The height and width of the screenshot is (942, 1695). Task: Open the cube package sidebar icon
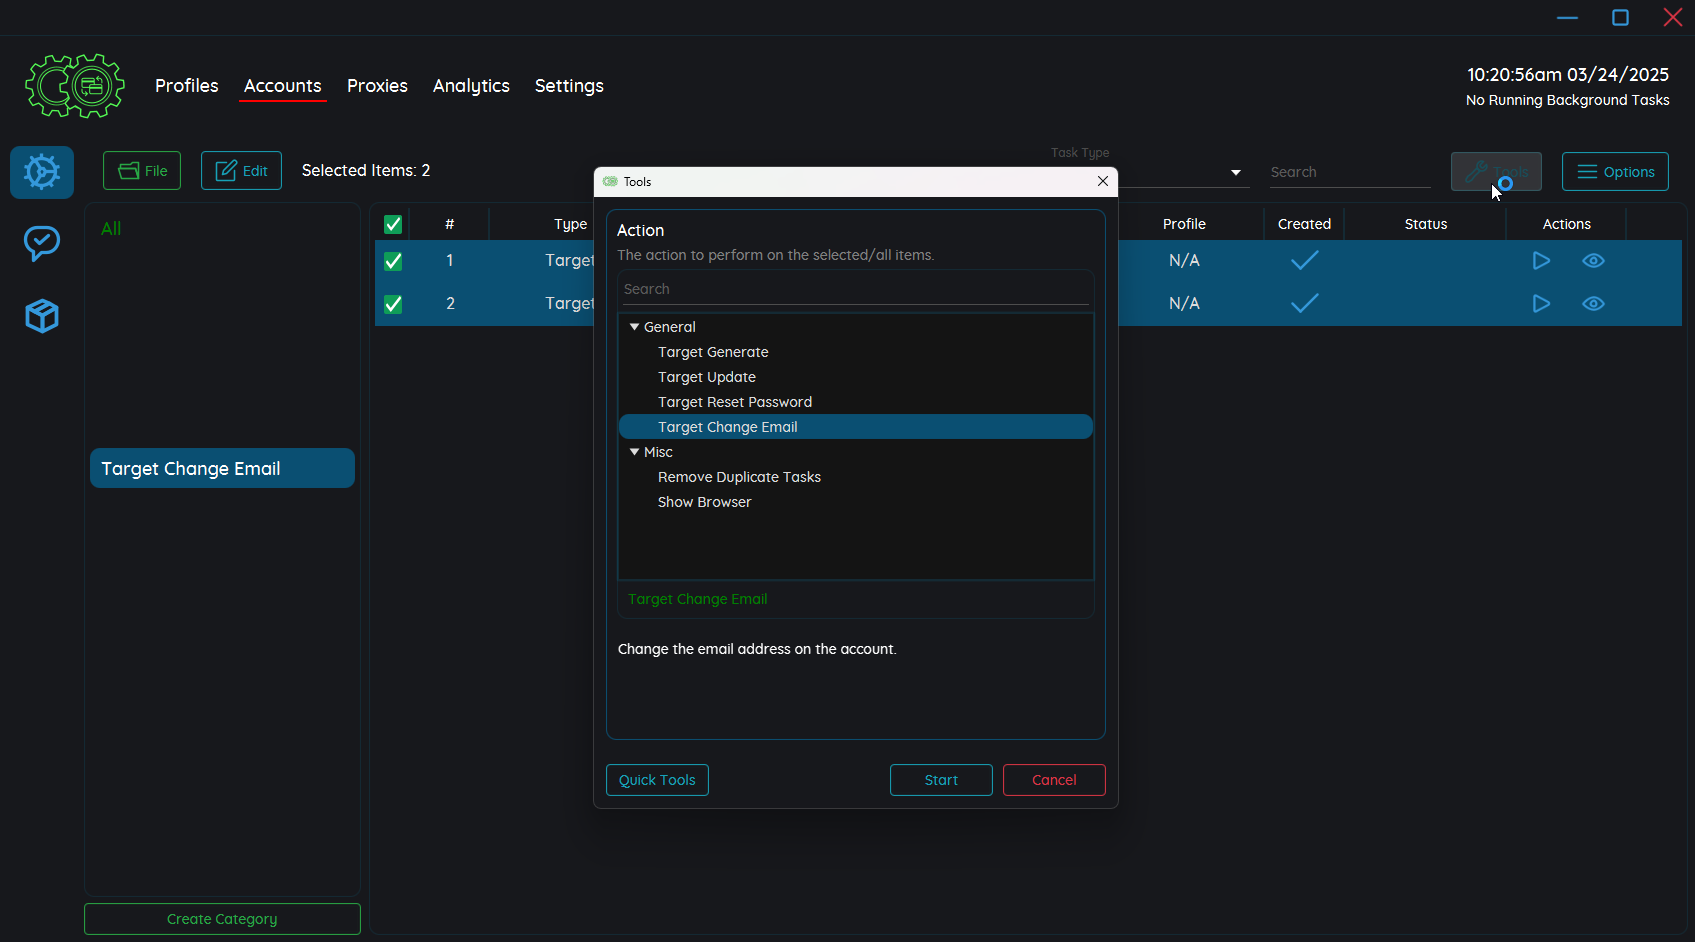click(x=42, y=316)
